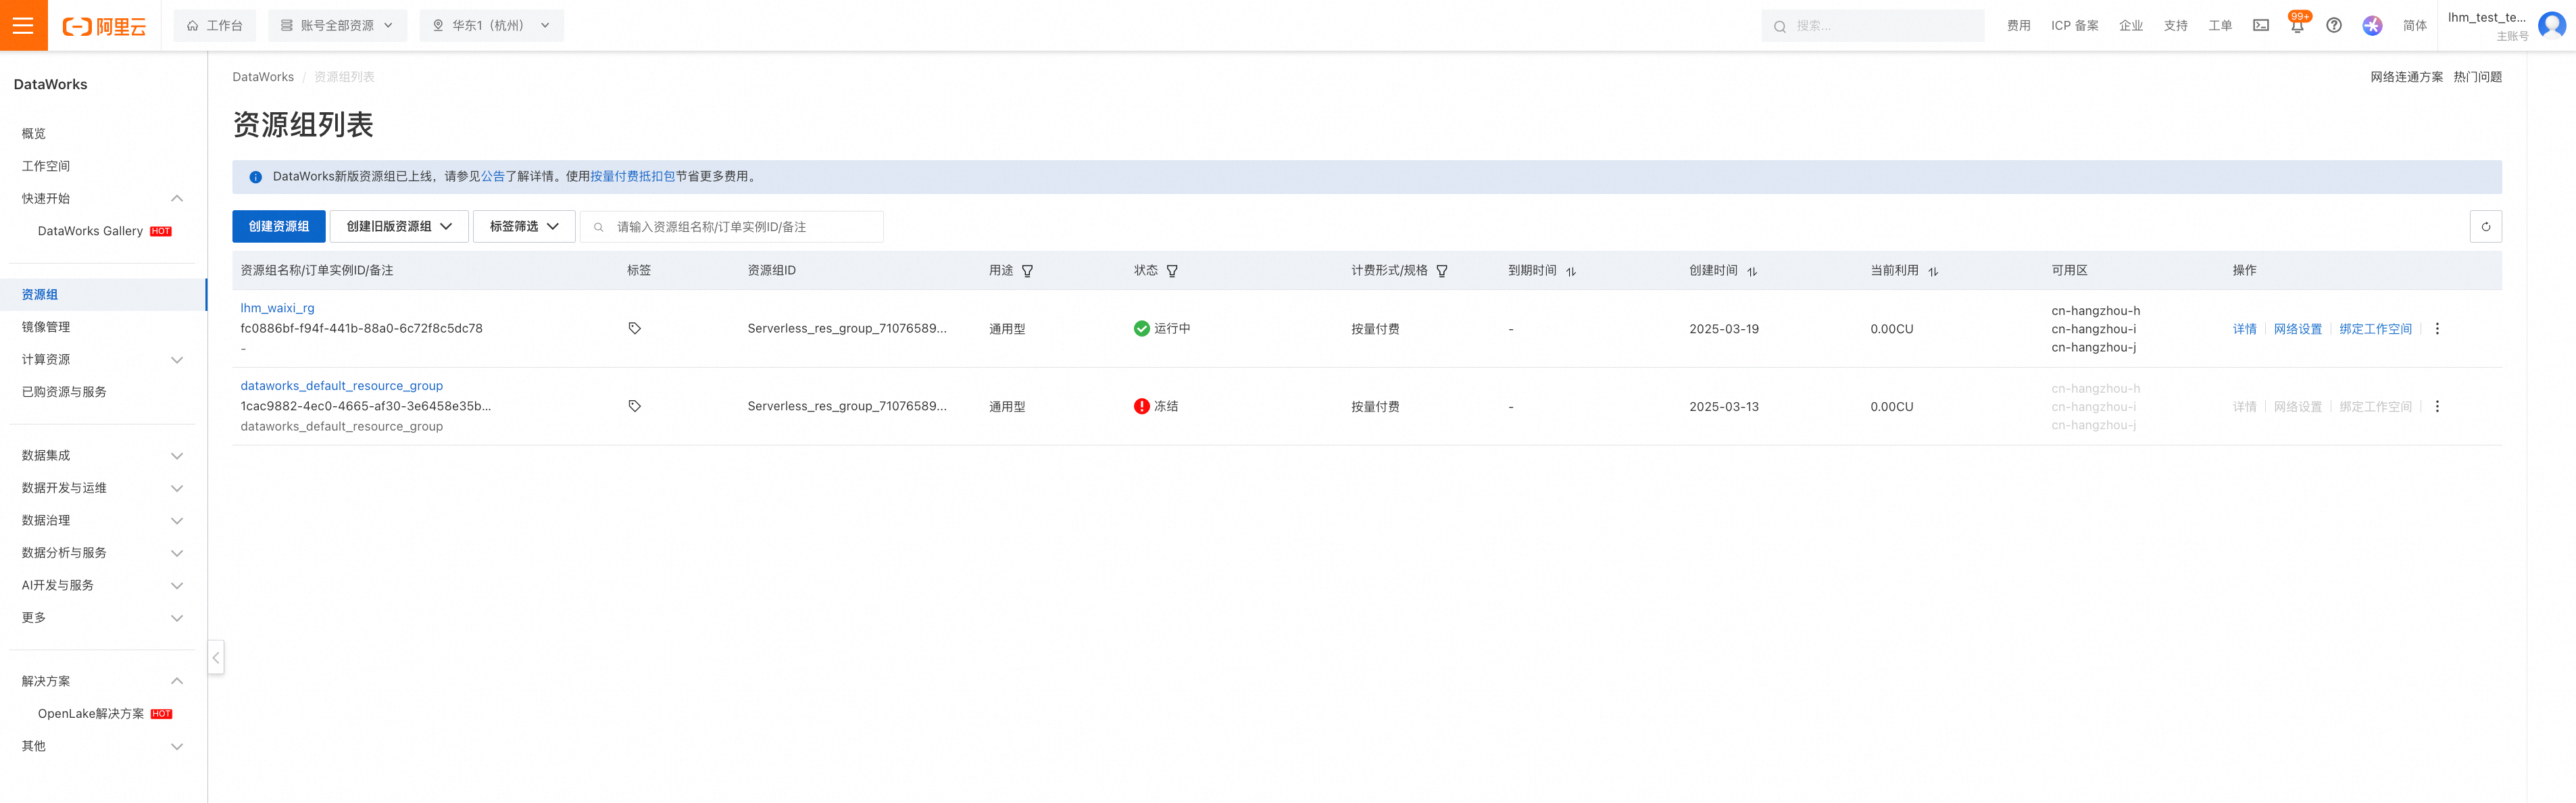Focus the top global search box
Image resolution: width=2576 pixels, height=803 pixels.
point(1873,26)
